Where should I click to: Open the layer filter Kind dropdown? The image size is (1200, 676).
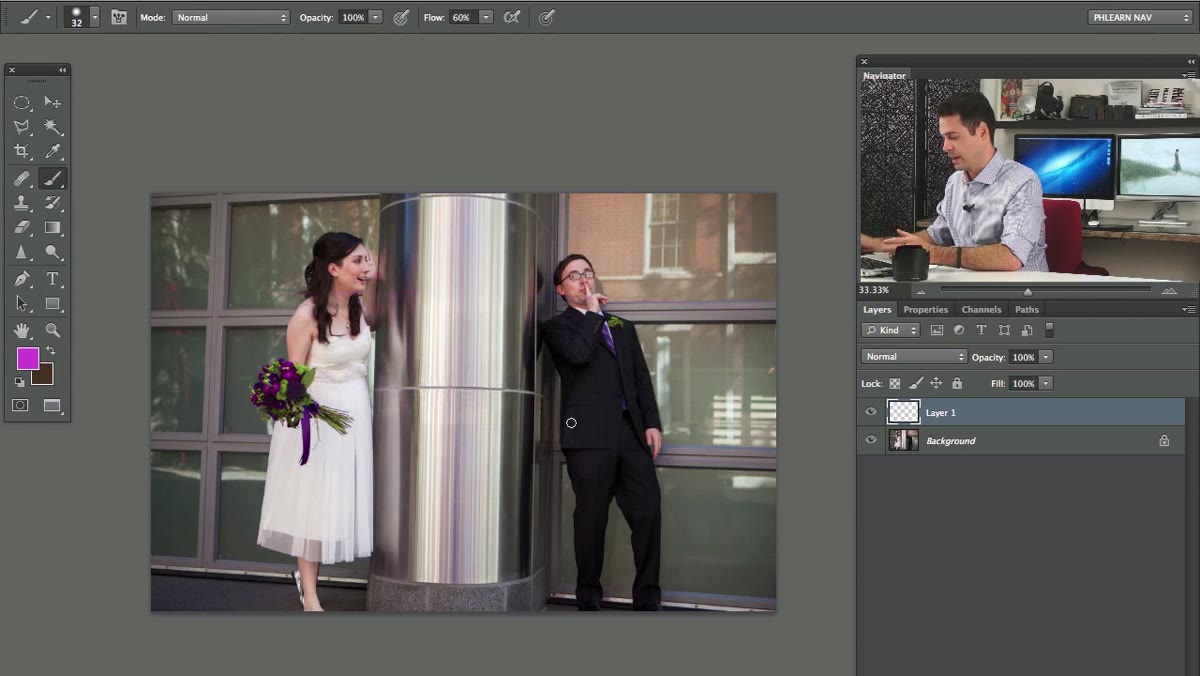point(890,330)
